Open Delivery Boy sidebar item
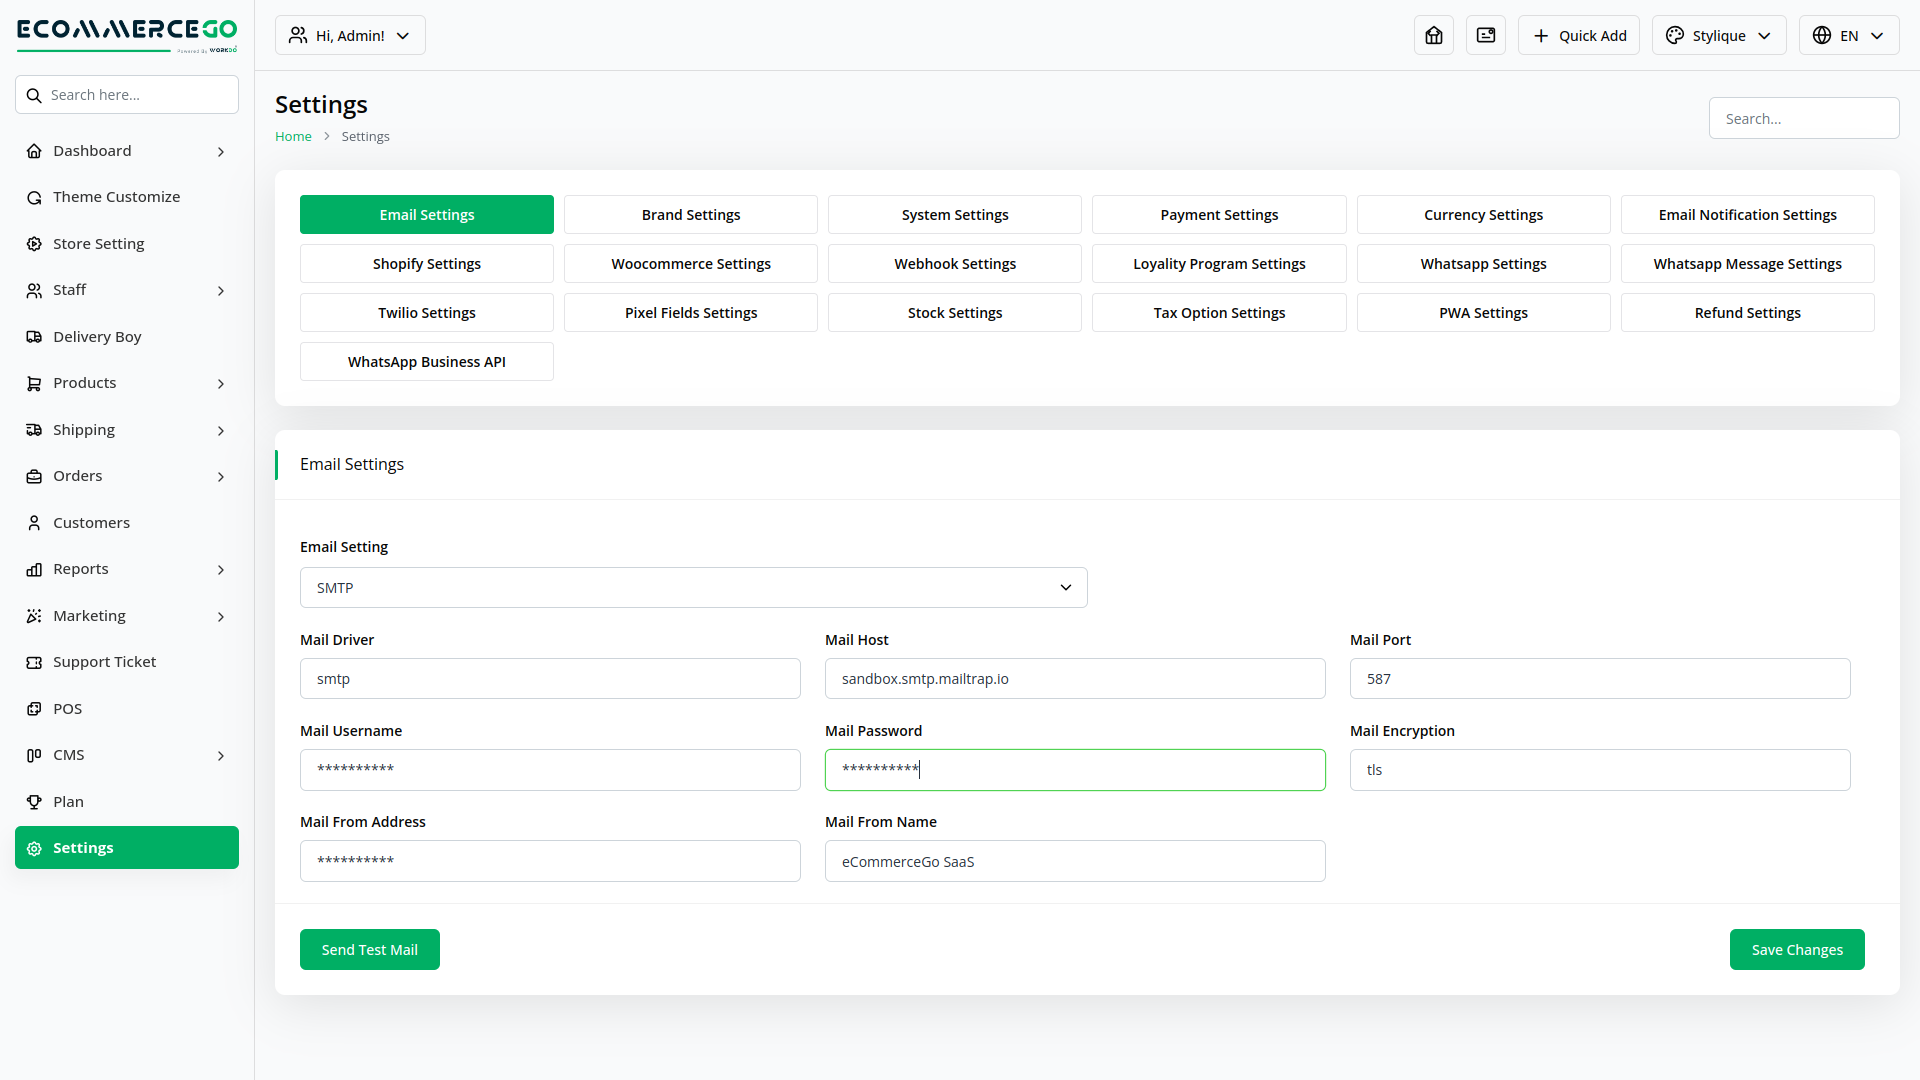Screen dimensions: 1920x1080 coord(97,337)
